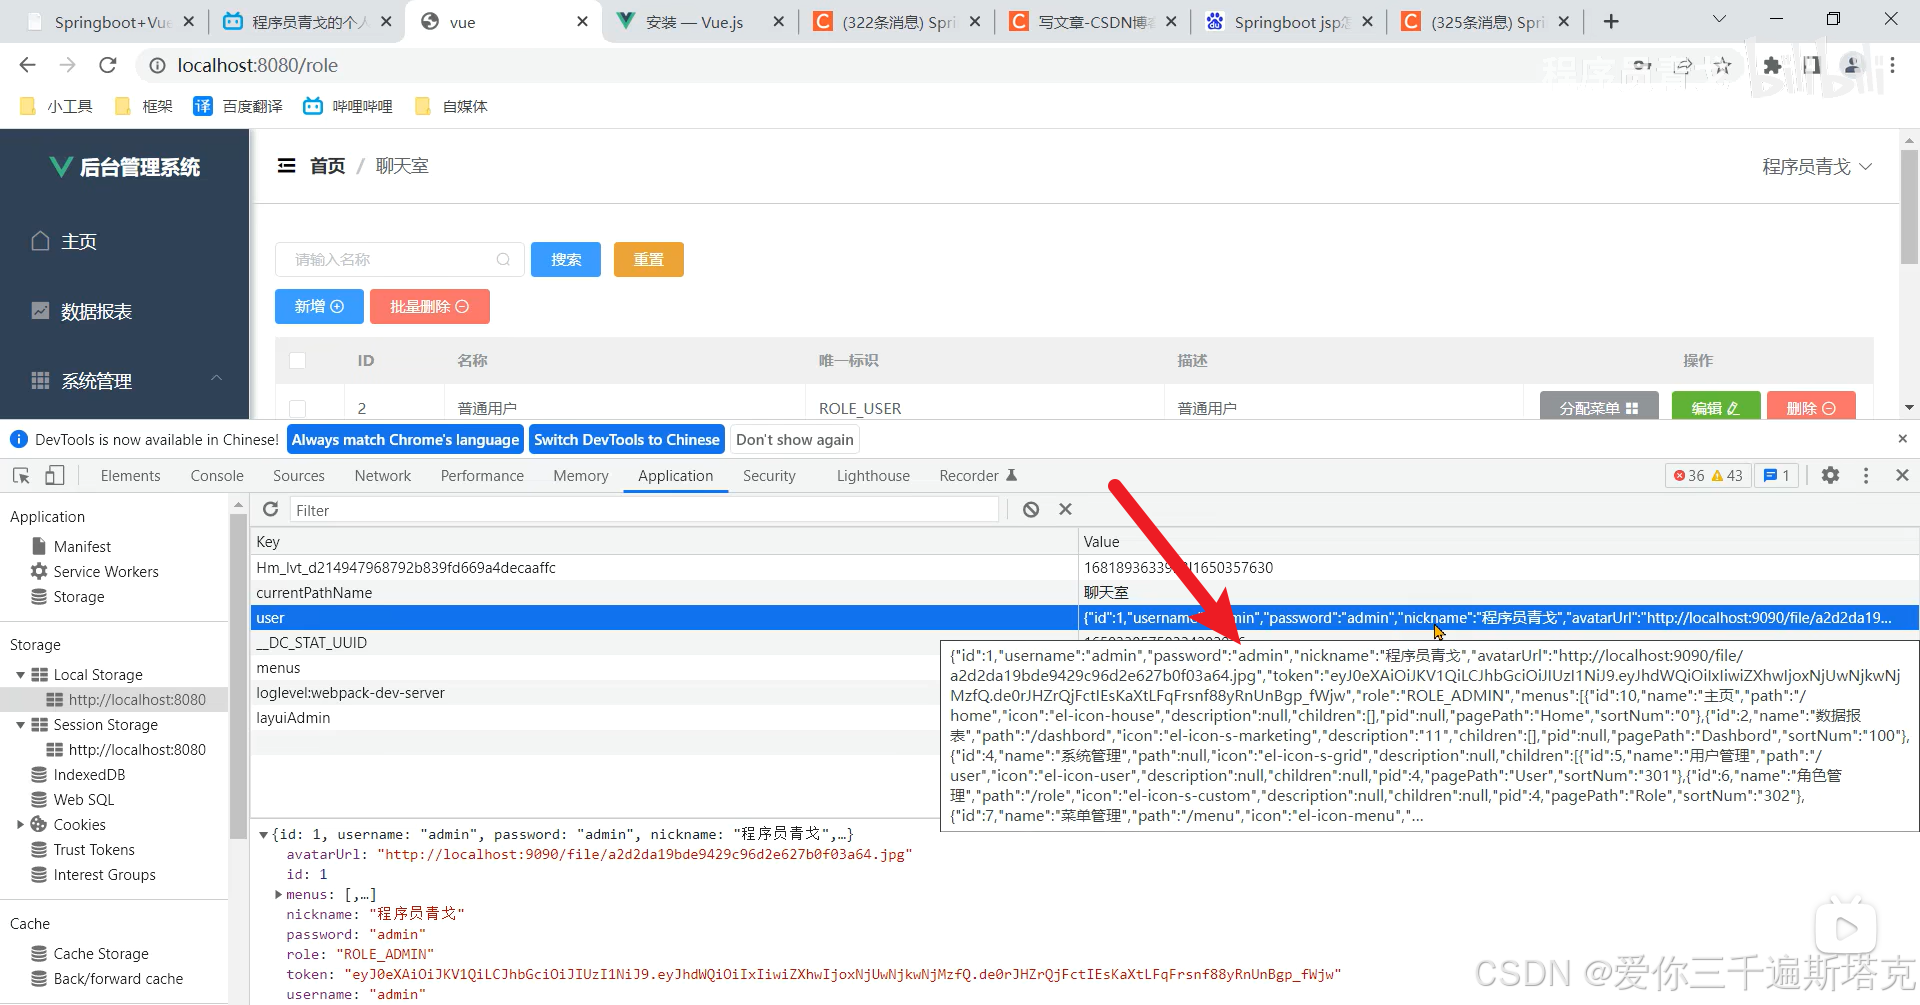Viewport: 1920px width, 1005px height.
Task: Expand the menus array in Console output
Action: [278, 893]
